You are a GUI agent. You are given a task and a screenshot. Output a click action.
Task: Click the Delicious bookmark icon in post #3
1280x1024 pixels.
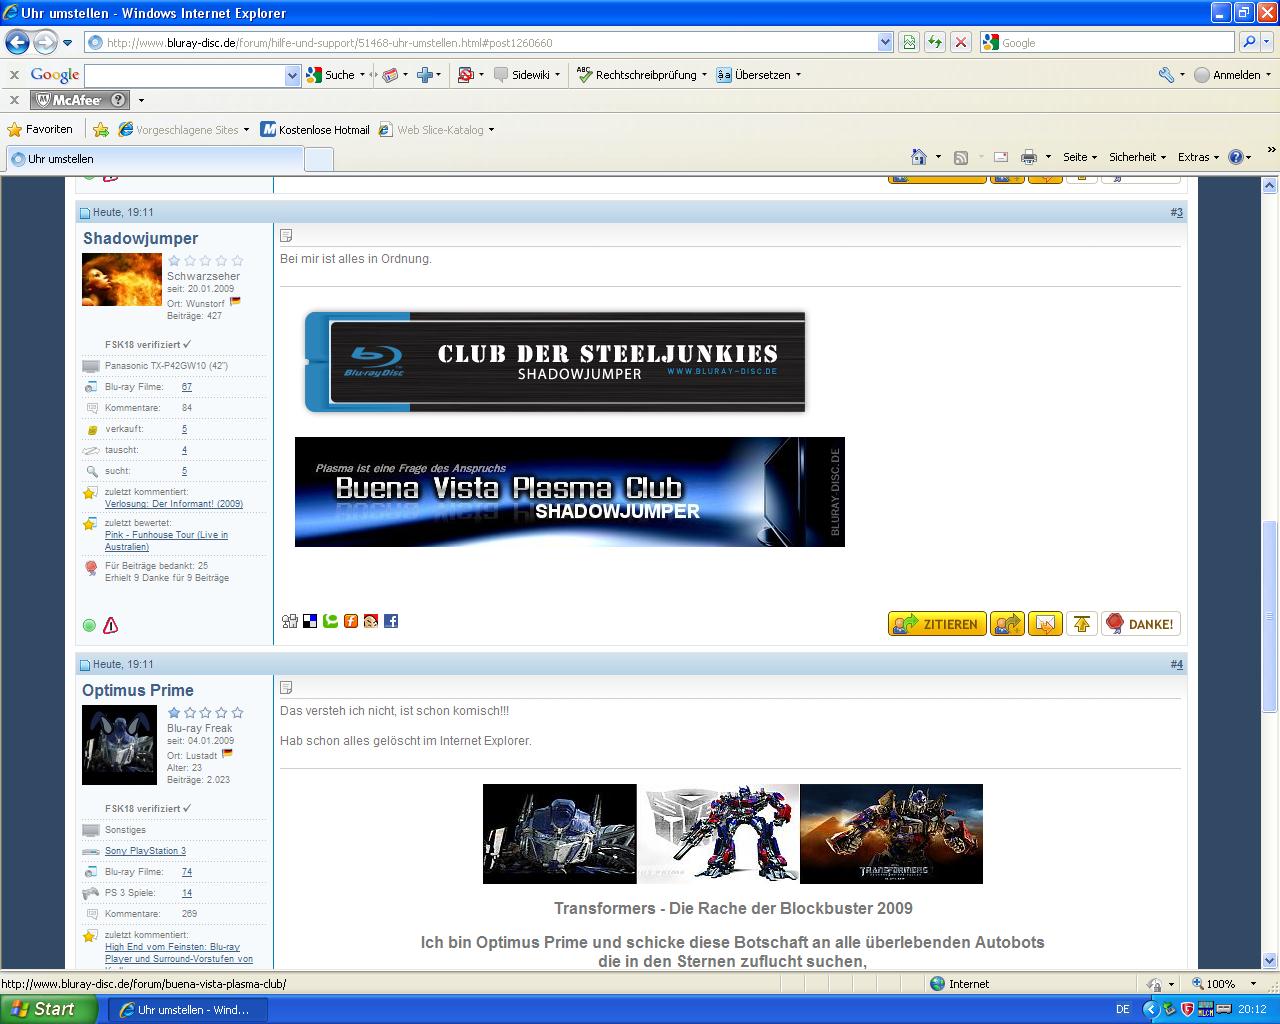click(310, 621)
